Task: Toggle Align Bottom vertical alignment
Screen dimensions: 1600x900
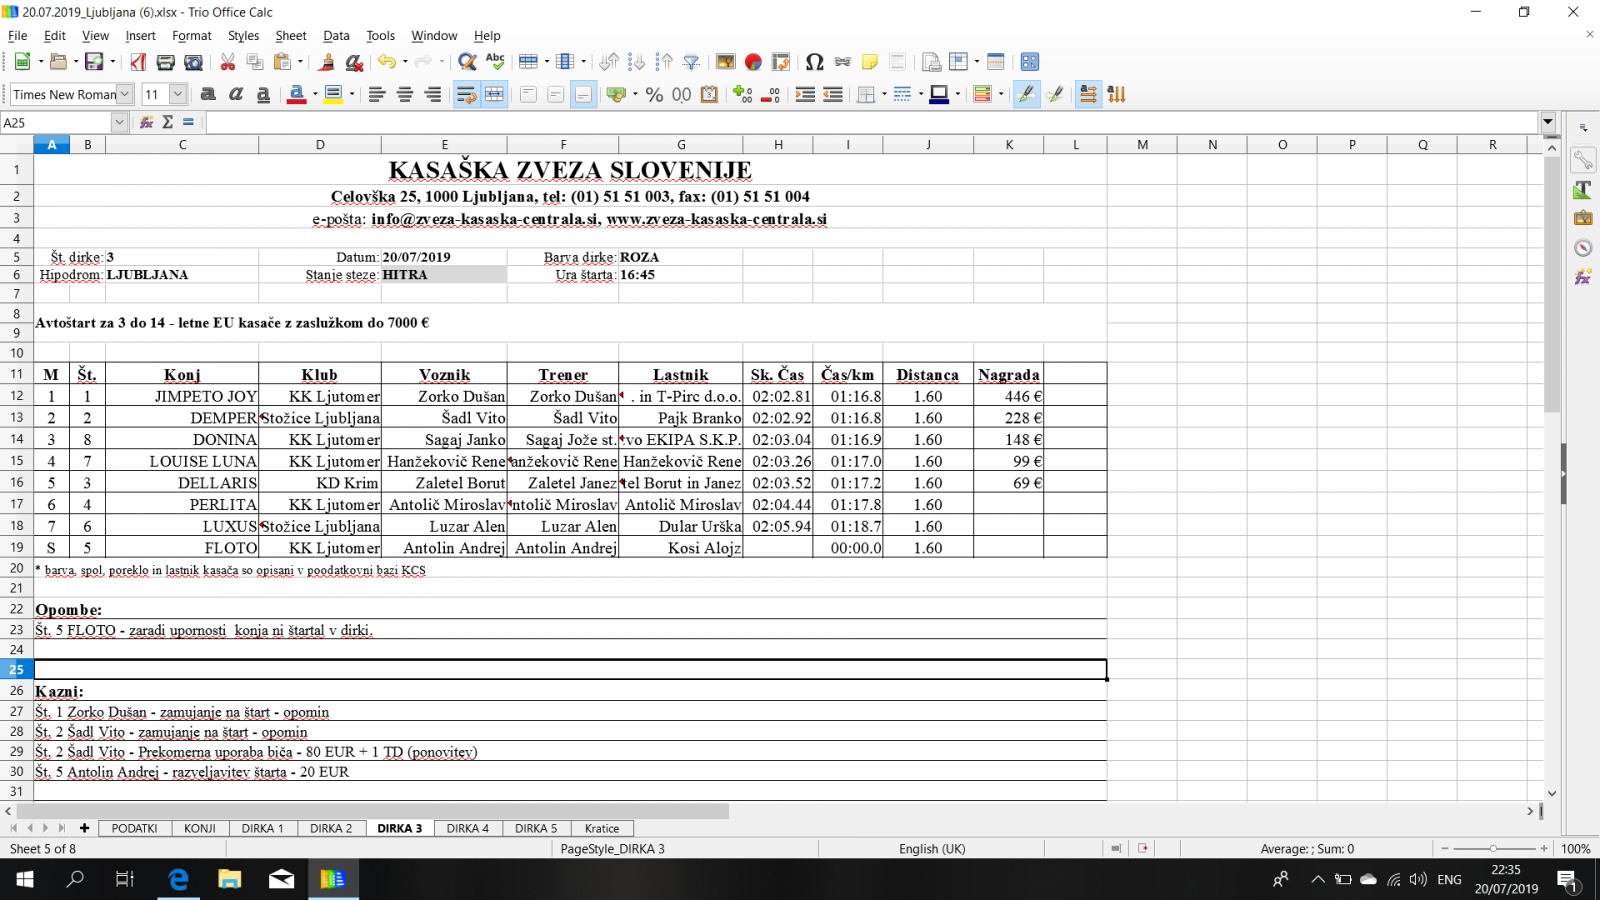Action: pos(583,94)
